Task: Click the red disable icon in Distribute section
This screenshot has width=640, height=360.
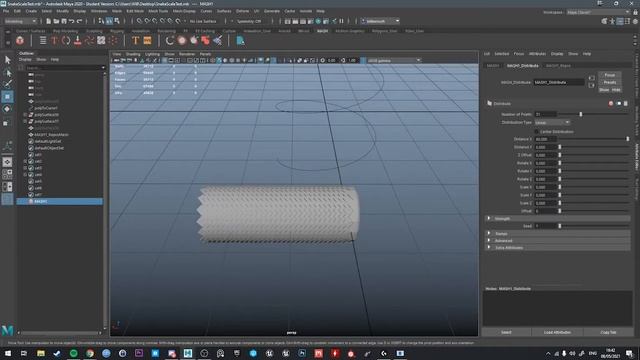Action: click(x=611, y=104)
